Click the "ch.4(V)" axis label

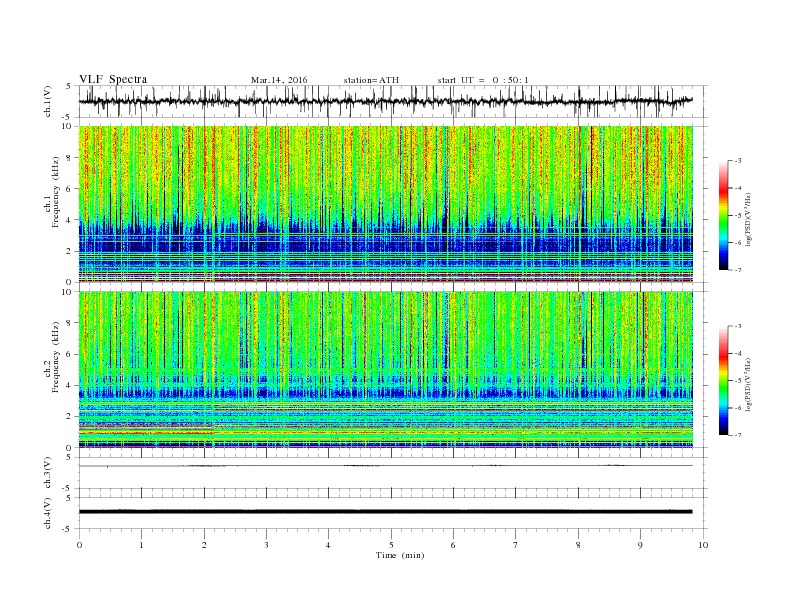pos(48,513)
